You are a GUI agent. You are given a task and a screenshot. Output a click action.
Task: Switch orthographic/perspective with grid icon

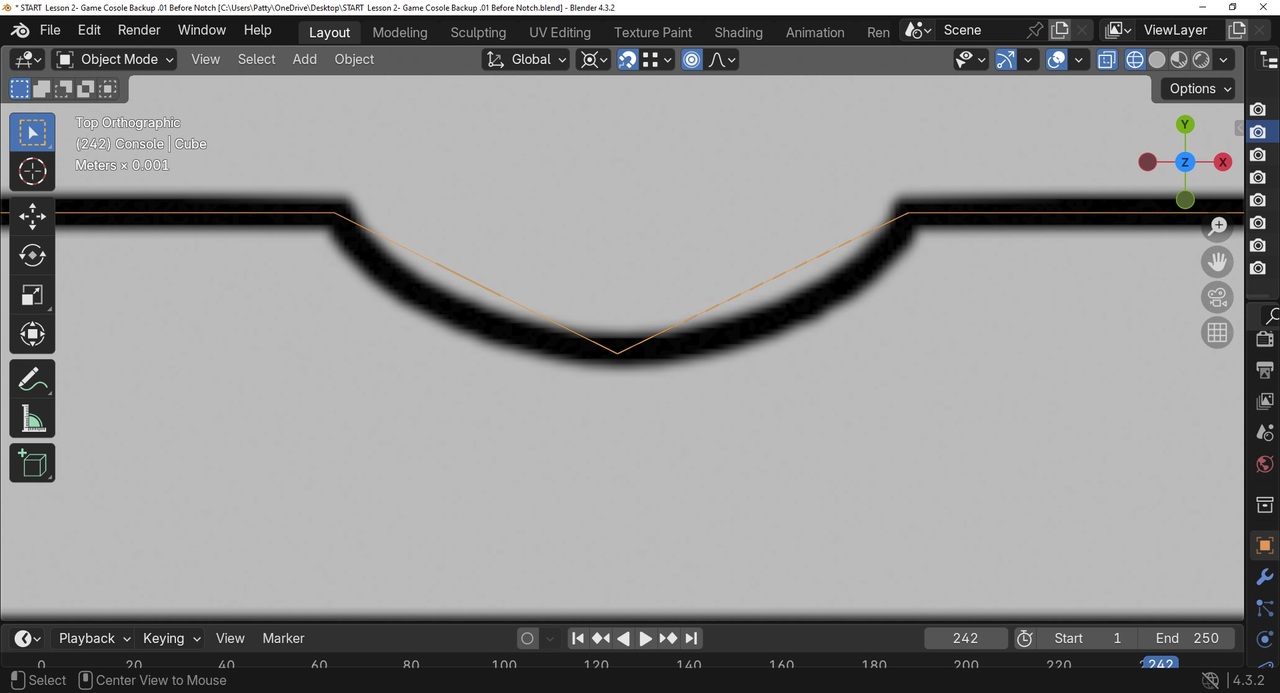1217,332
